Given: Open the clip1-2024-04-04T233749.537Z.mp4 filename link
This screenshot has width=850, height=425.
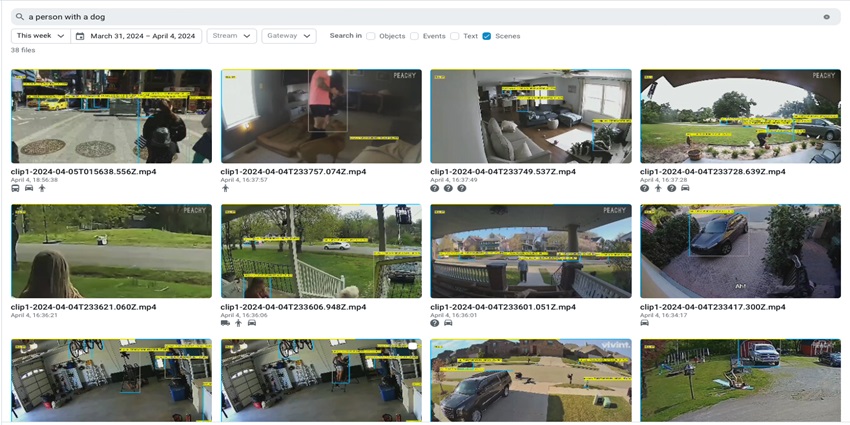Looking at the screenshot, I should tap(502, 172).
